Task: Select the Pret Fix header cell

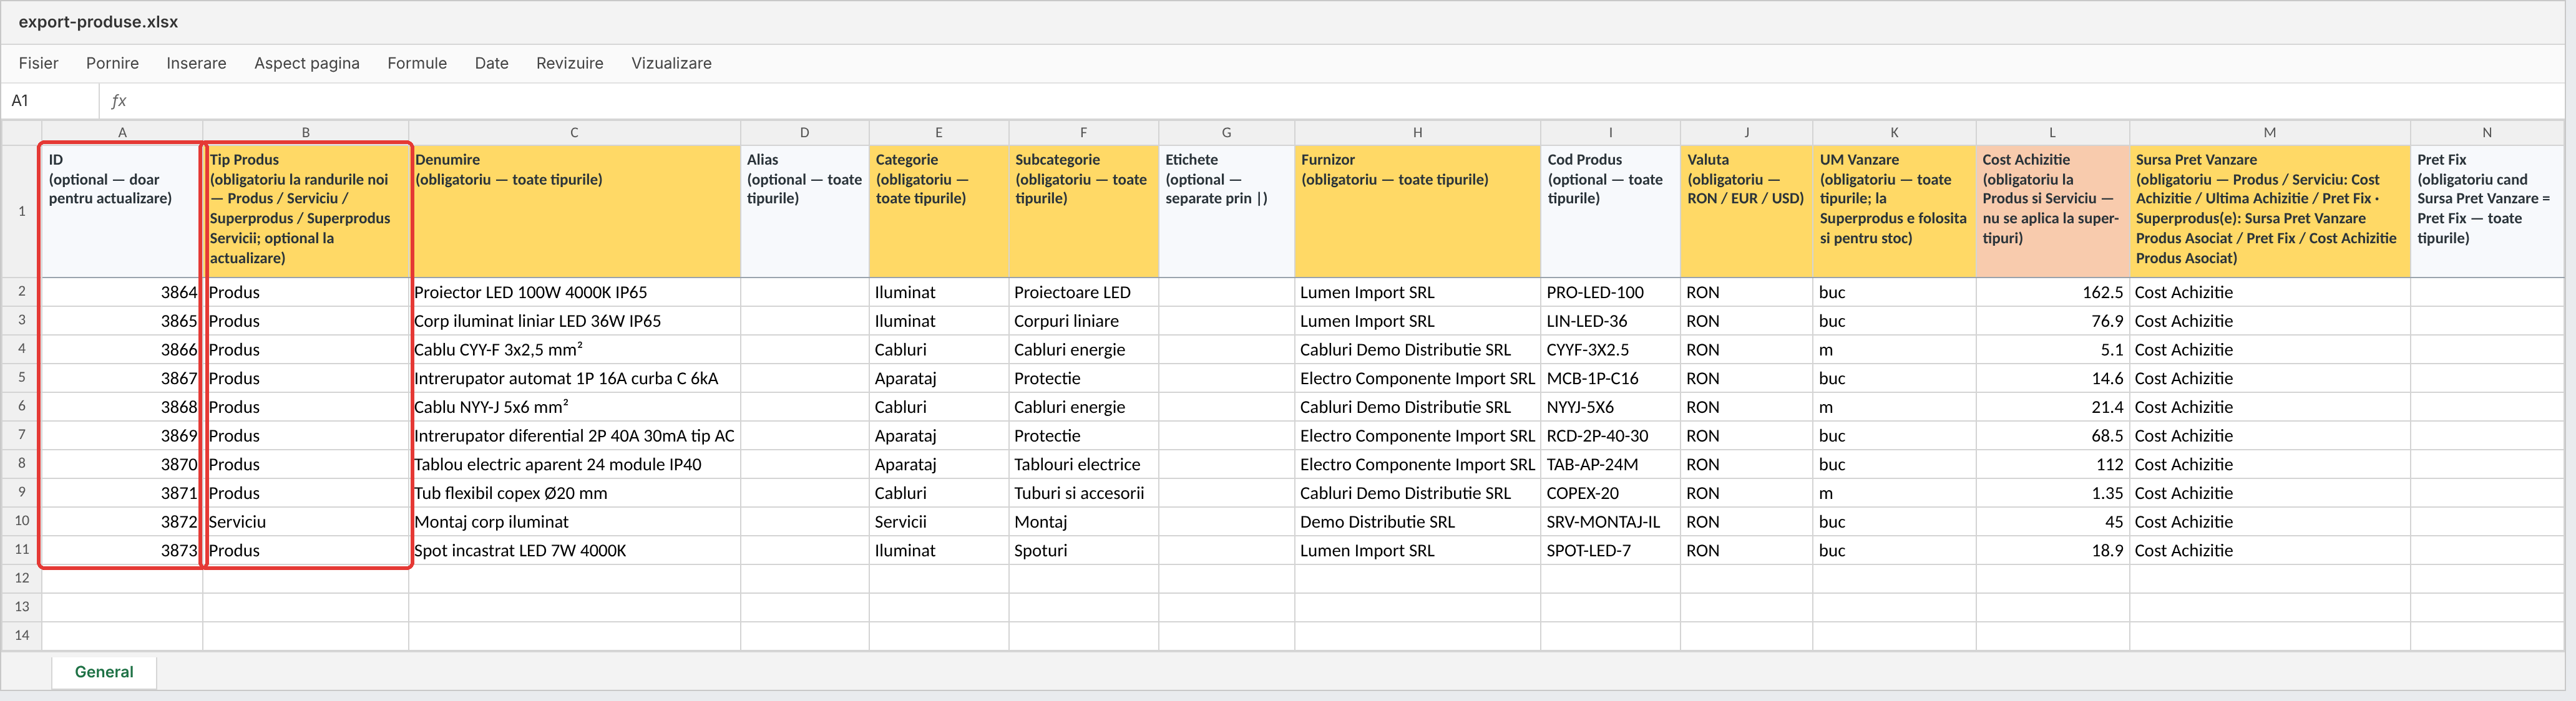Action: click(2486, 211)
